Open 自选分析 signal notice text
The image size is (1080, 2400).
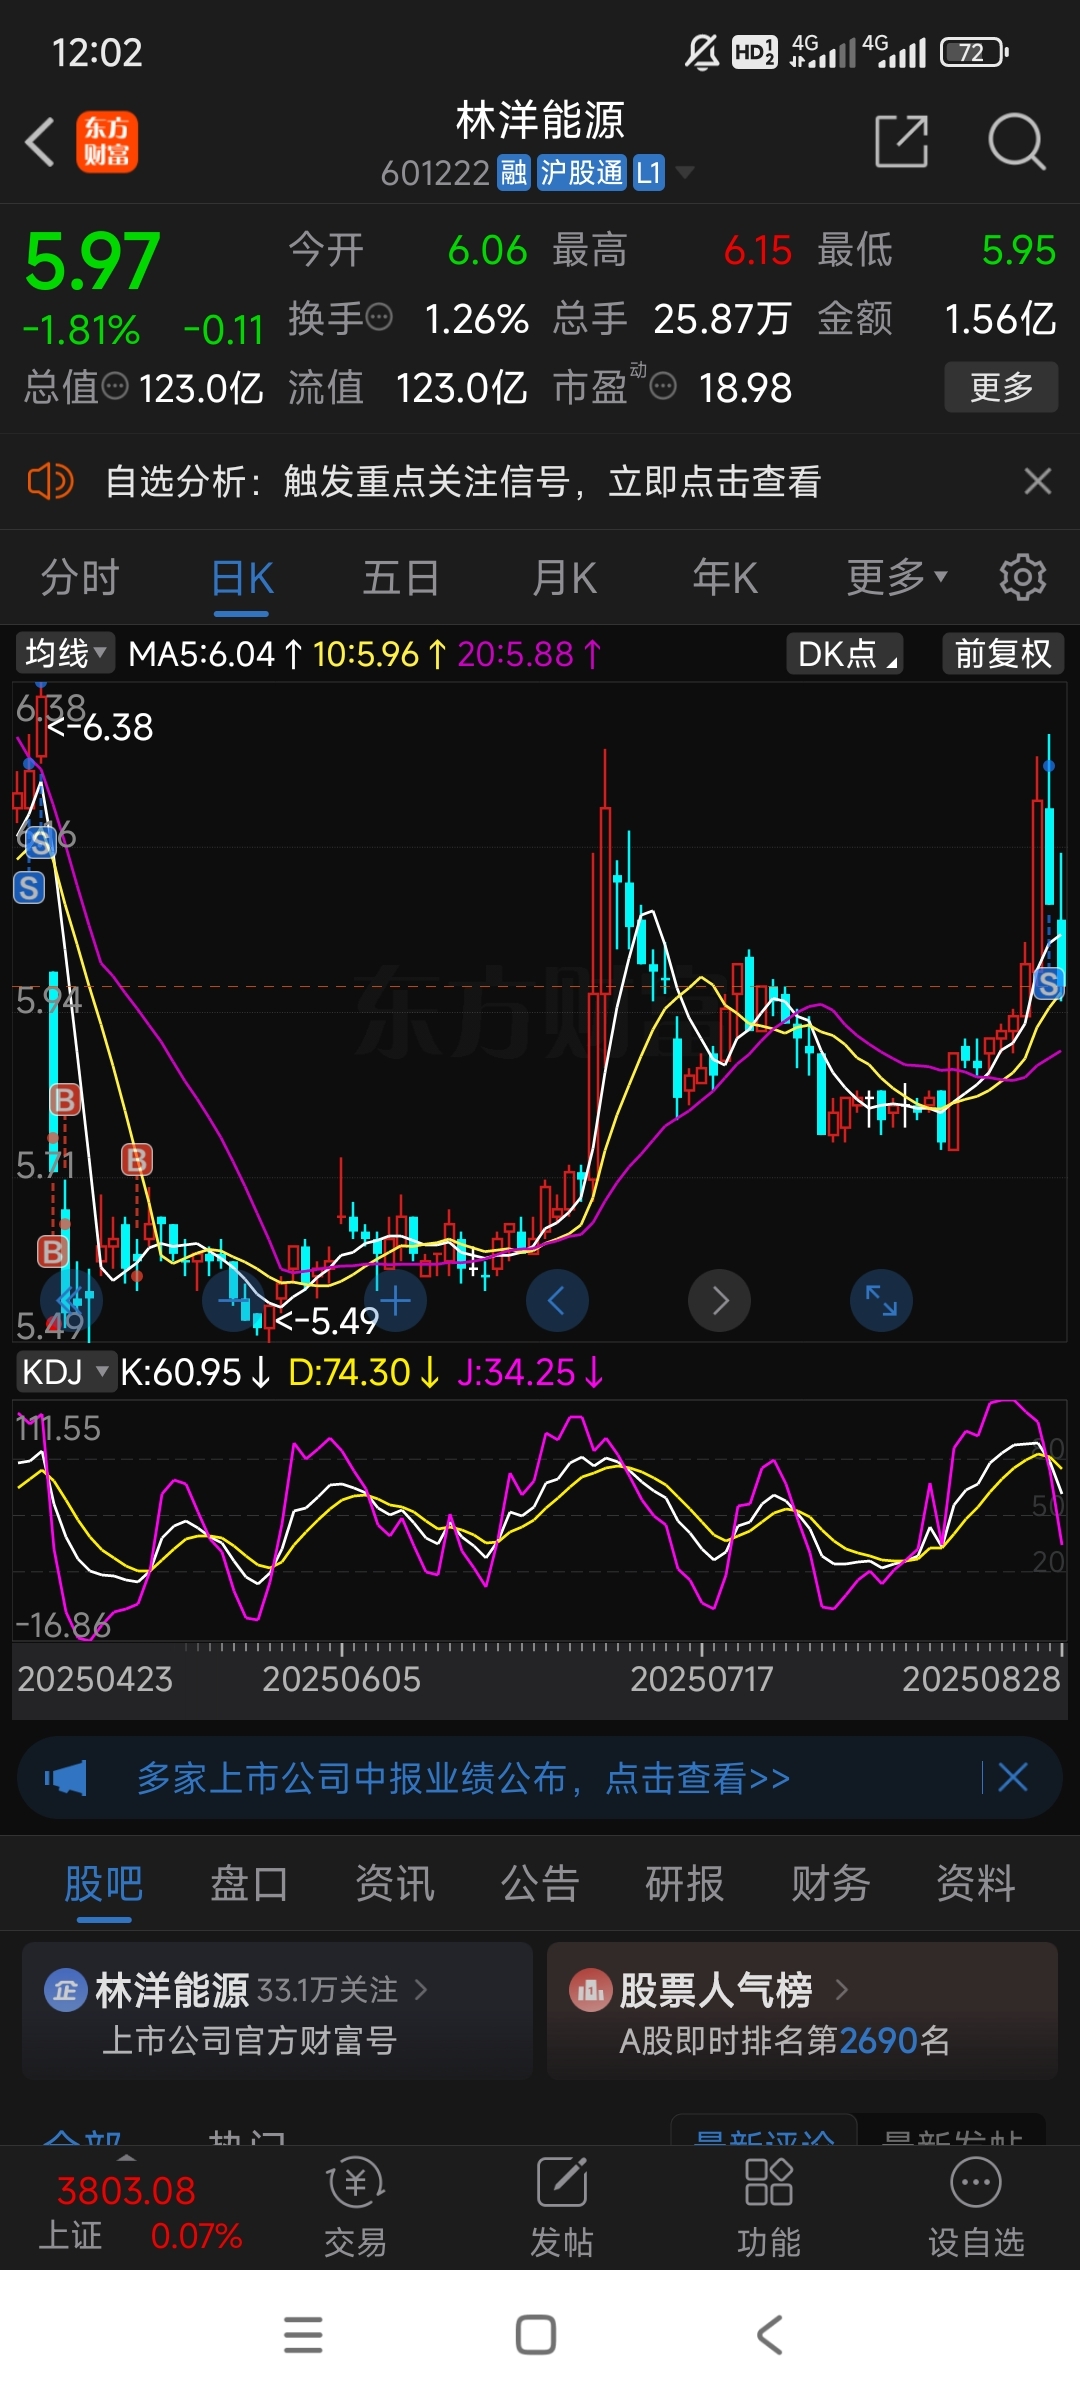coord(463,482)
